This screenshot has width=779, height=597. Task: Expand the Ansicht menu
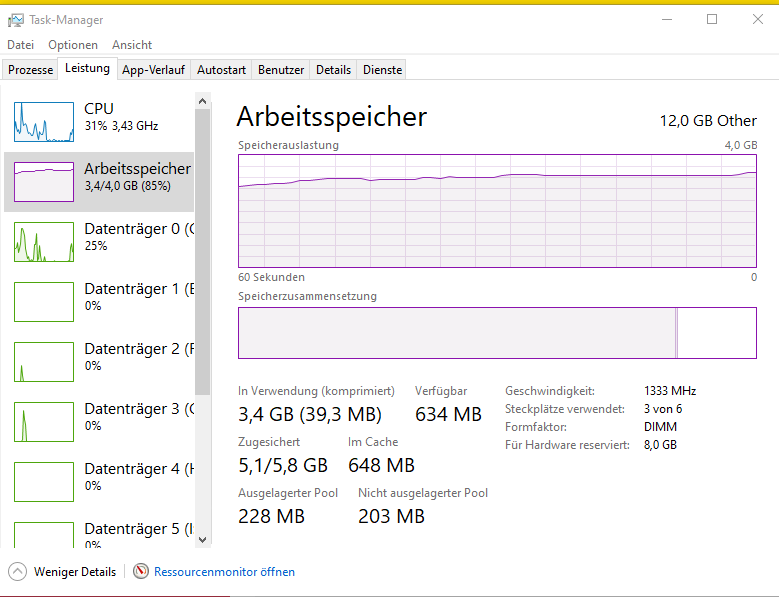point(132,45)
